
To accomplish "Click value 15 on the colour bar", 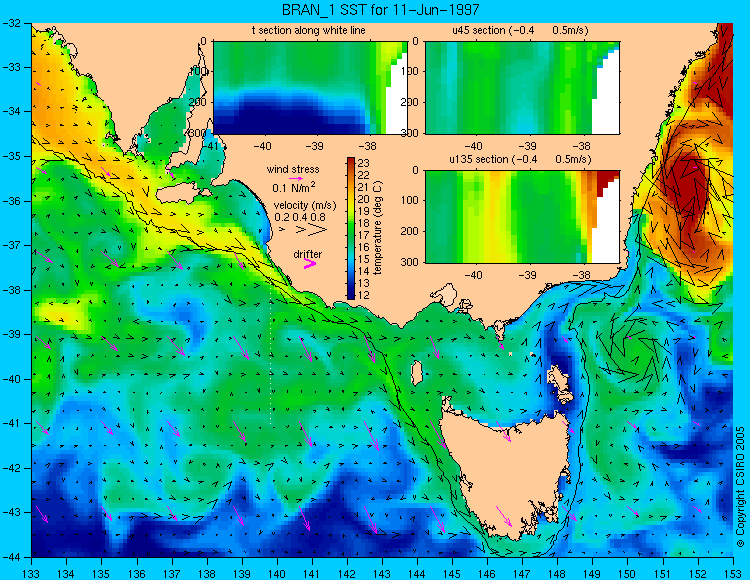I will tap(364, 259).
